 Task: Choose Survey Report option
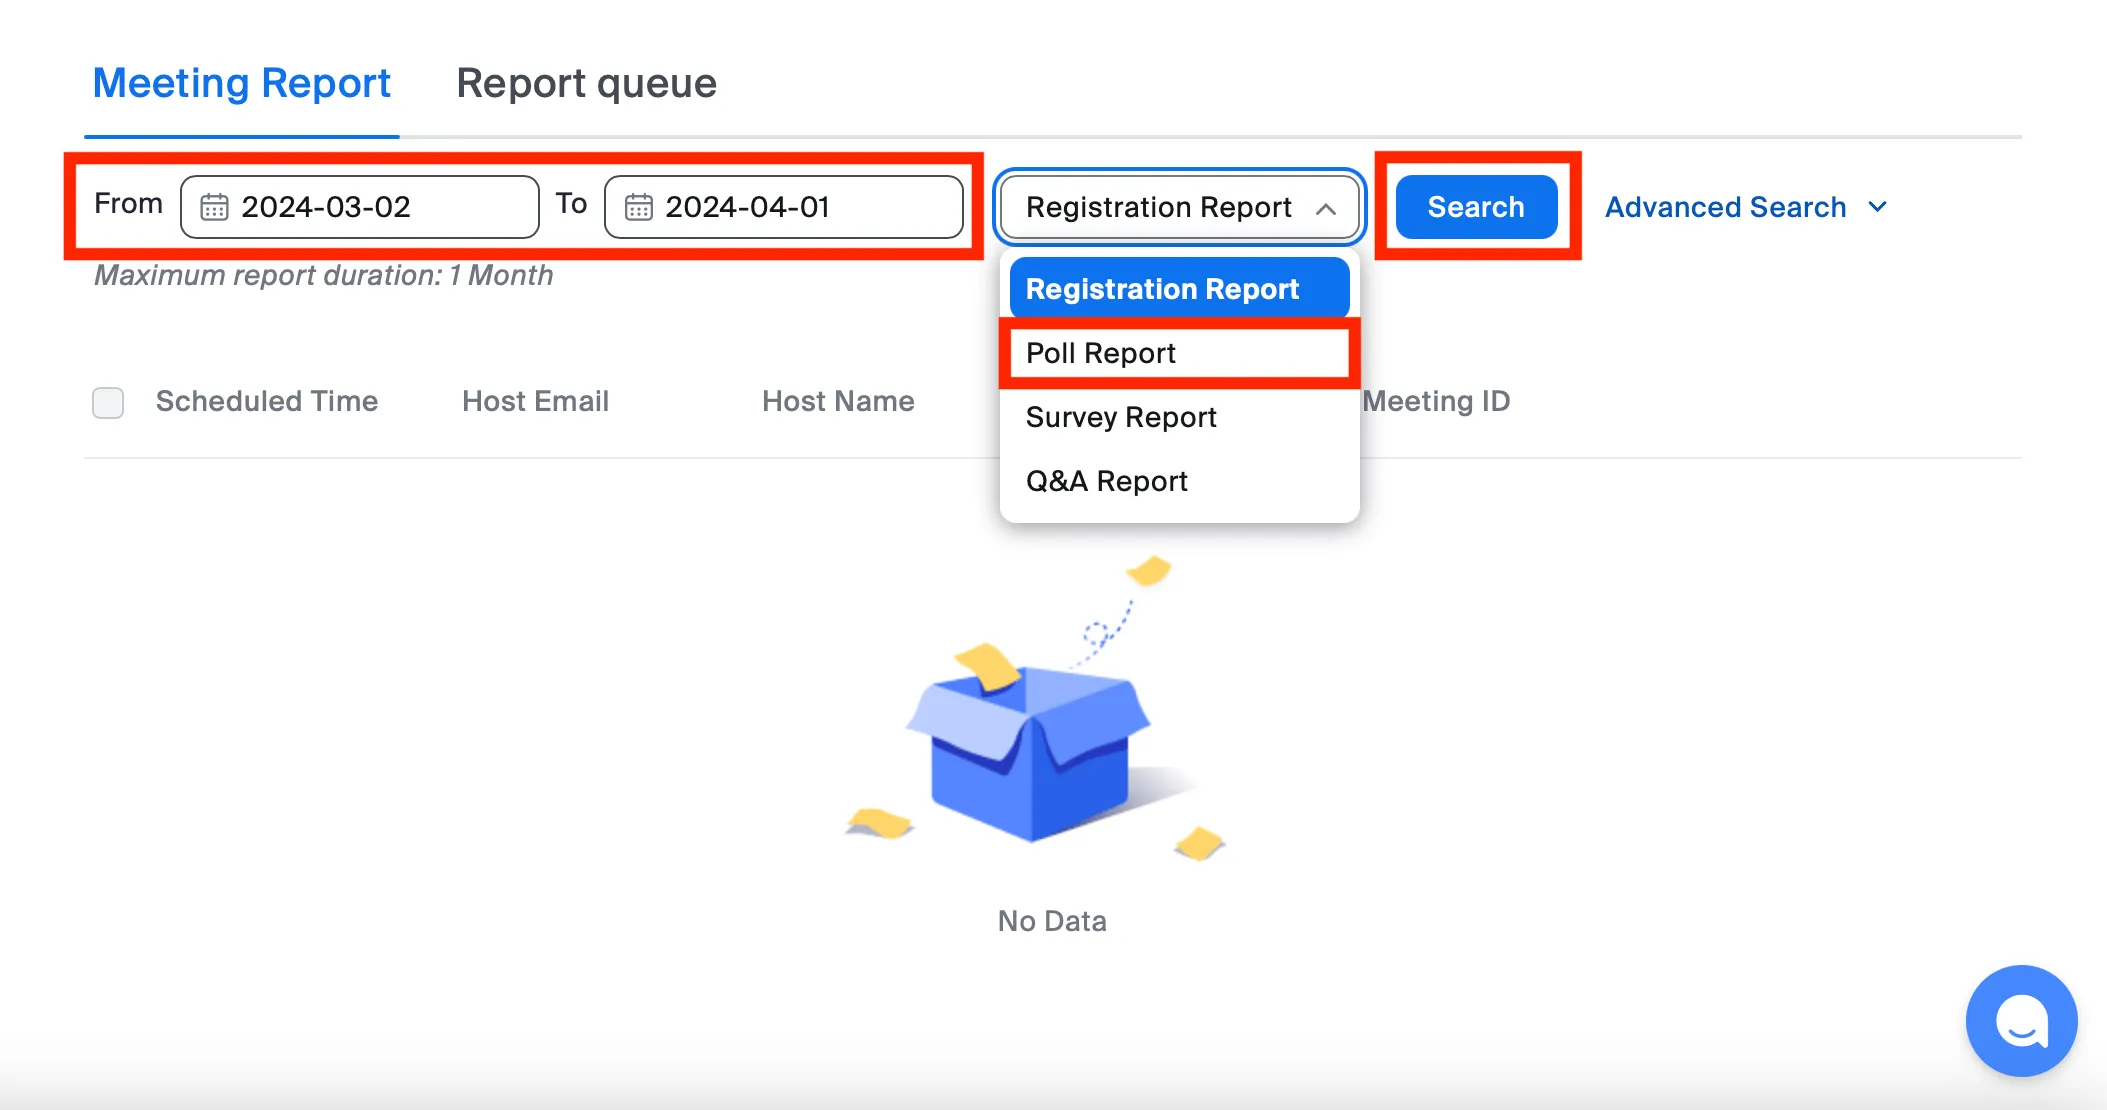point(1121,417)
